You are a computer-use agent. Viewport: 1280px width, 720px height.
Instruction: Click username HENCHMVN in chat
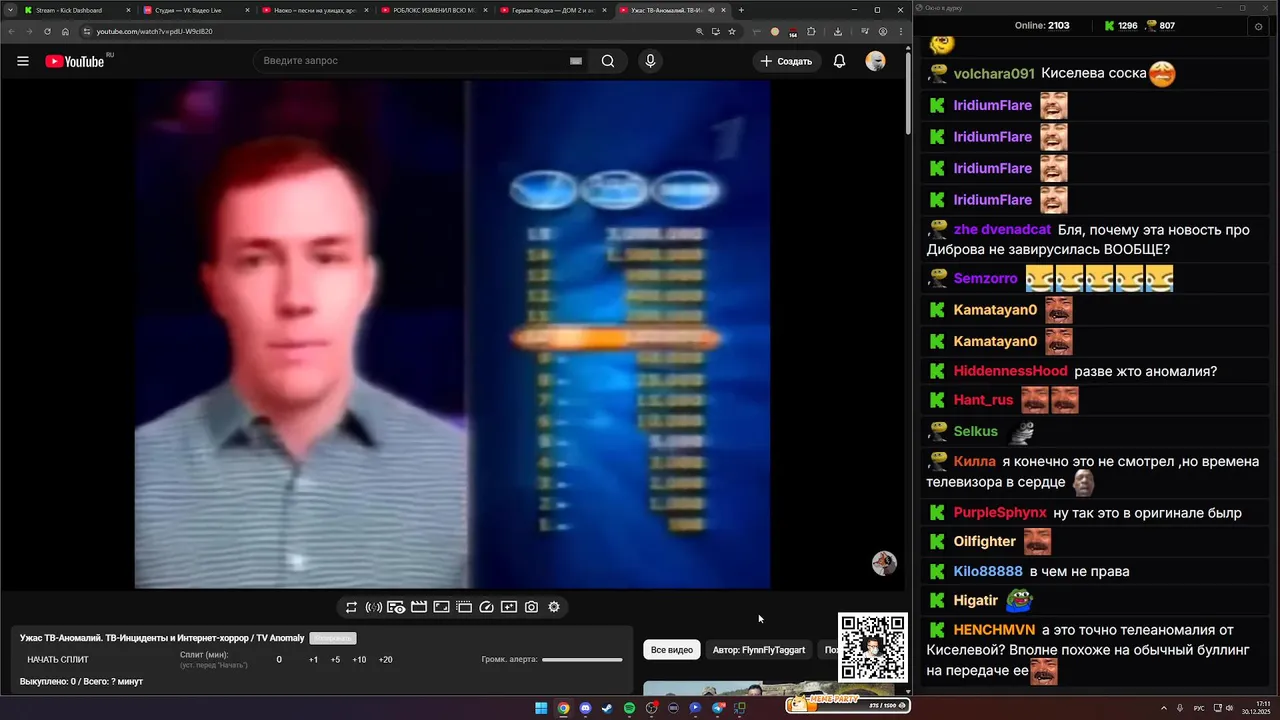coord(994,630)
